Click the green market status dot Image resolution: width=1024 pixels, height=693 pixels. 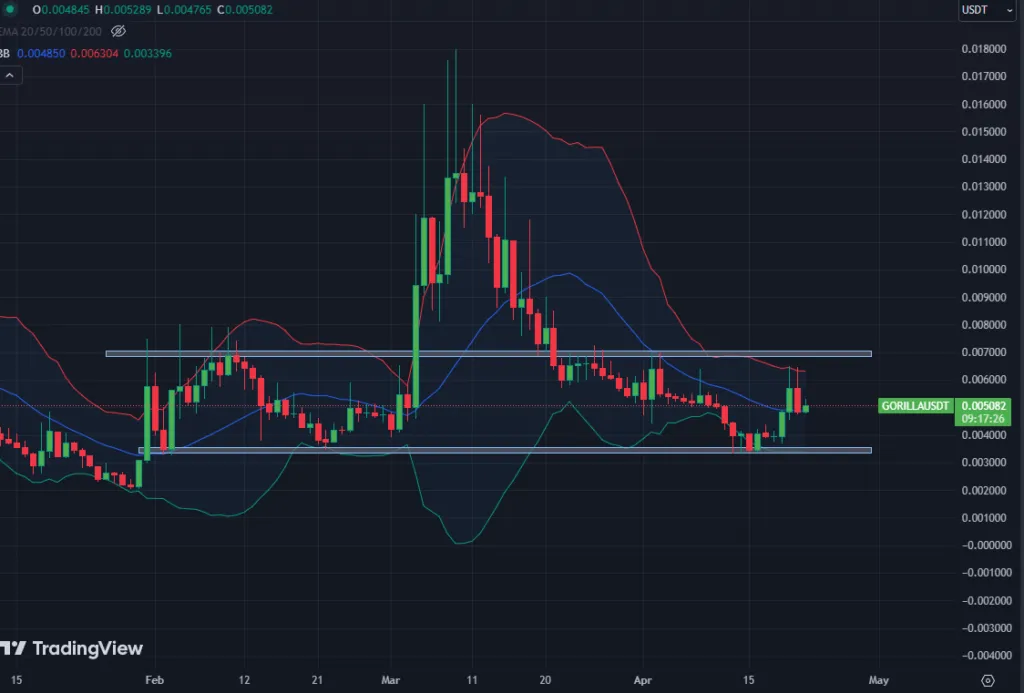coord(9,9)
